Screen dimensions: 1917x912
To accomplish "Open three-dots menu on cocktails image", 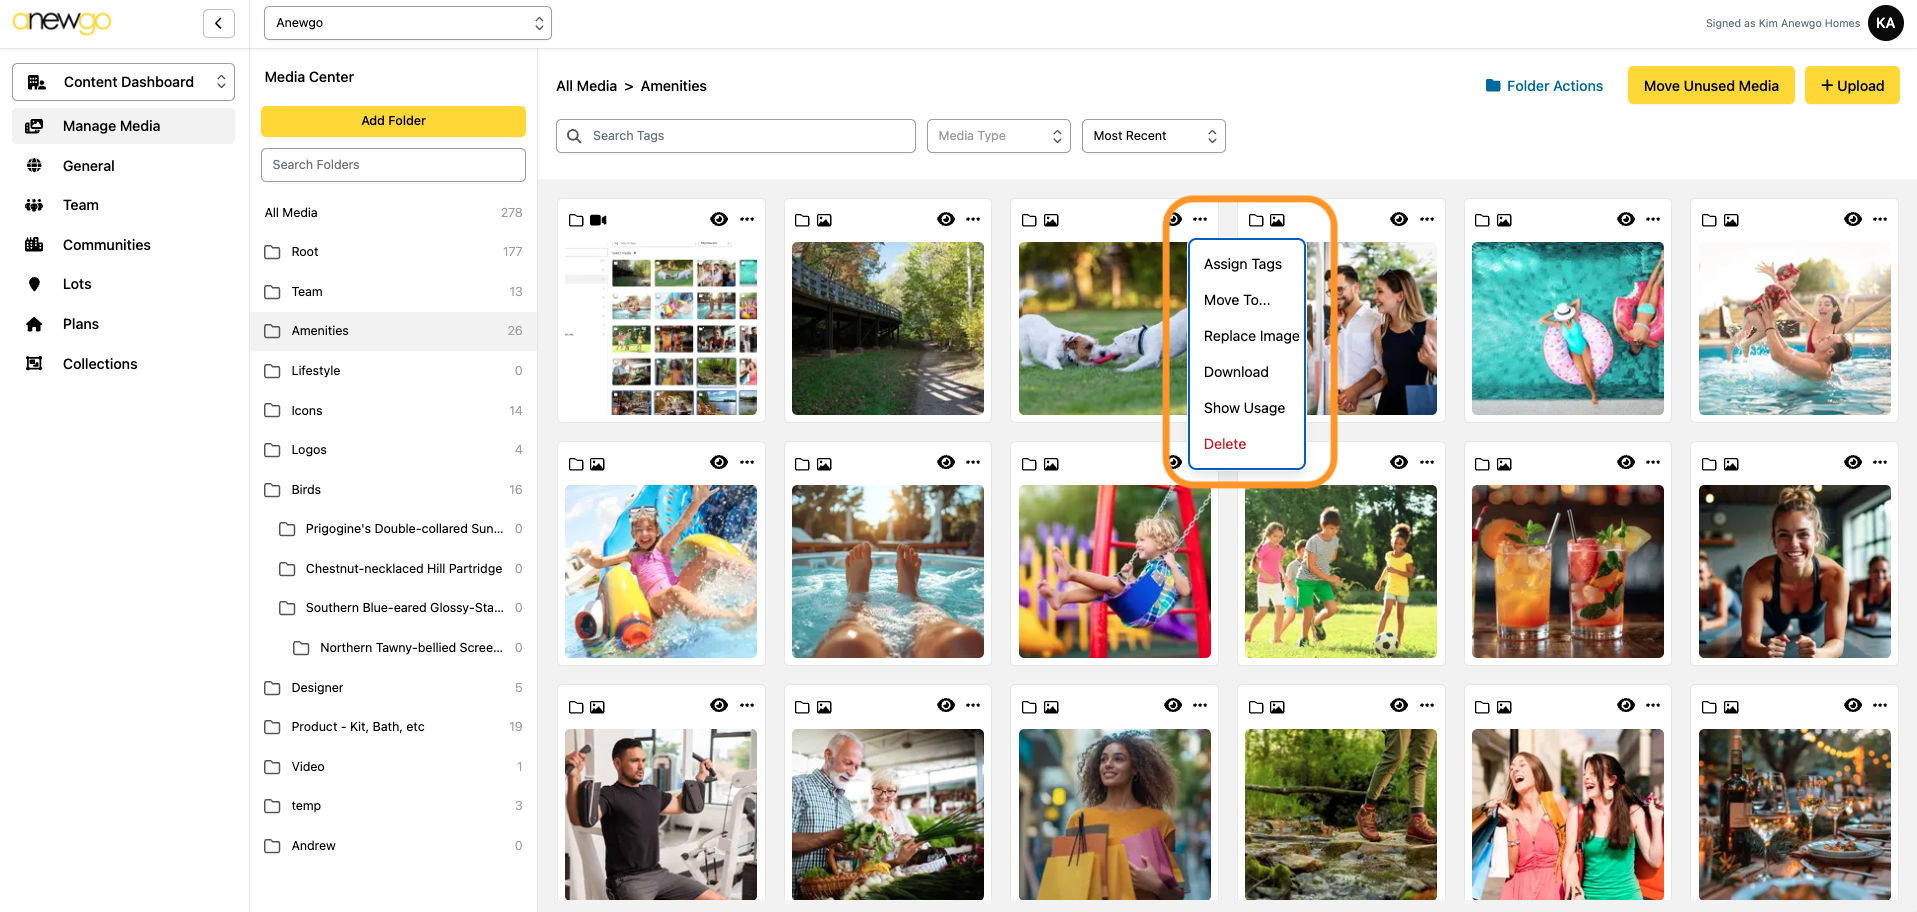I will [1653, 462].
